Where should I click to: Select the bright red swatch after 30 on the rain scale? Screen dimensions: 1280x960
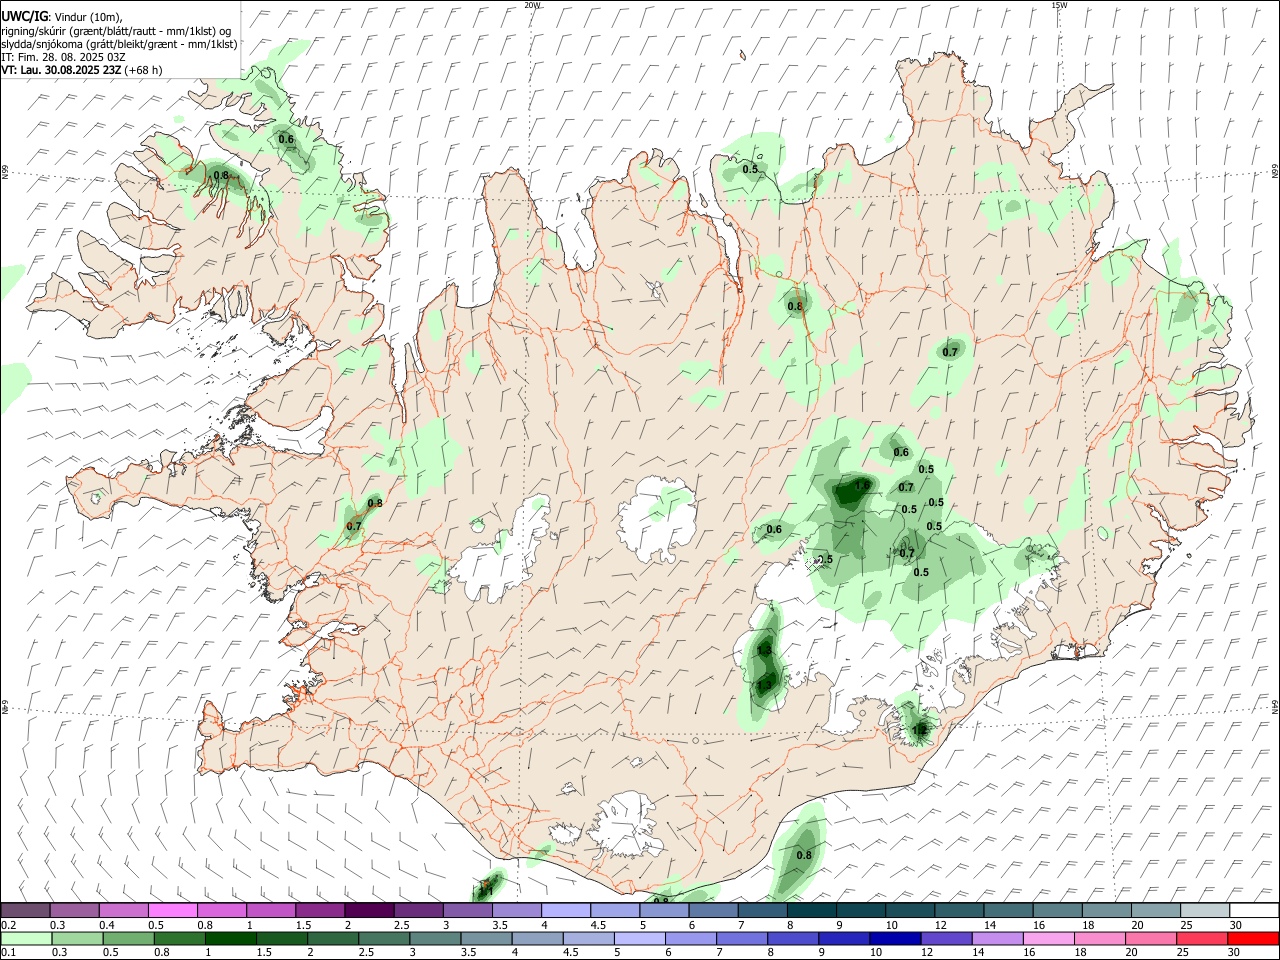(1254, 939)
